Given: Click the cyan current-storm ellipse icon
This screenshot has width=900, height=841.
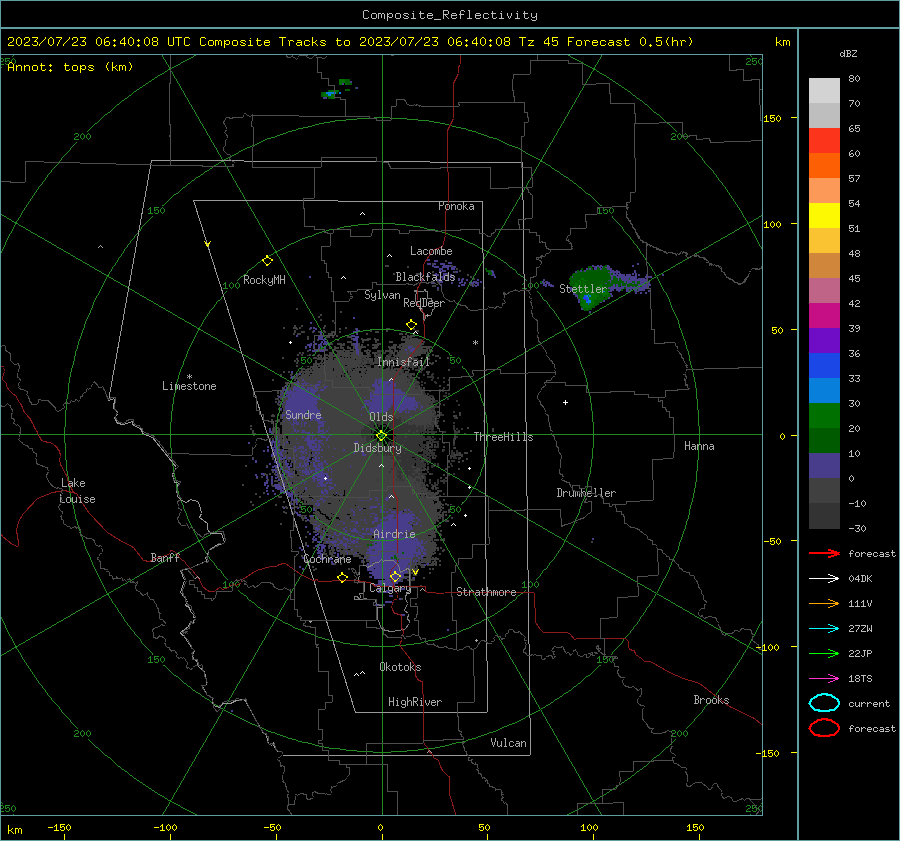Looking at the screenshot, I should click(824, 703).
